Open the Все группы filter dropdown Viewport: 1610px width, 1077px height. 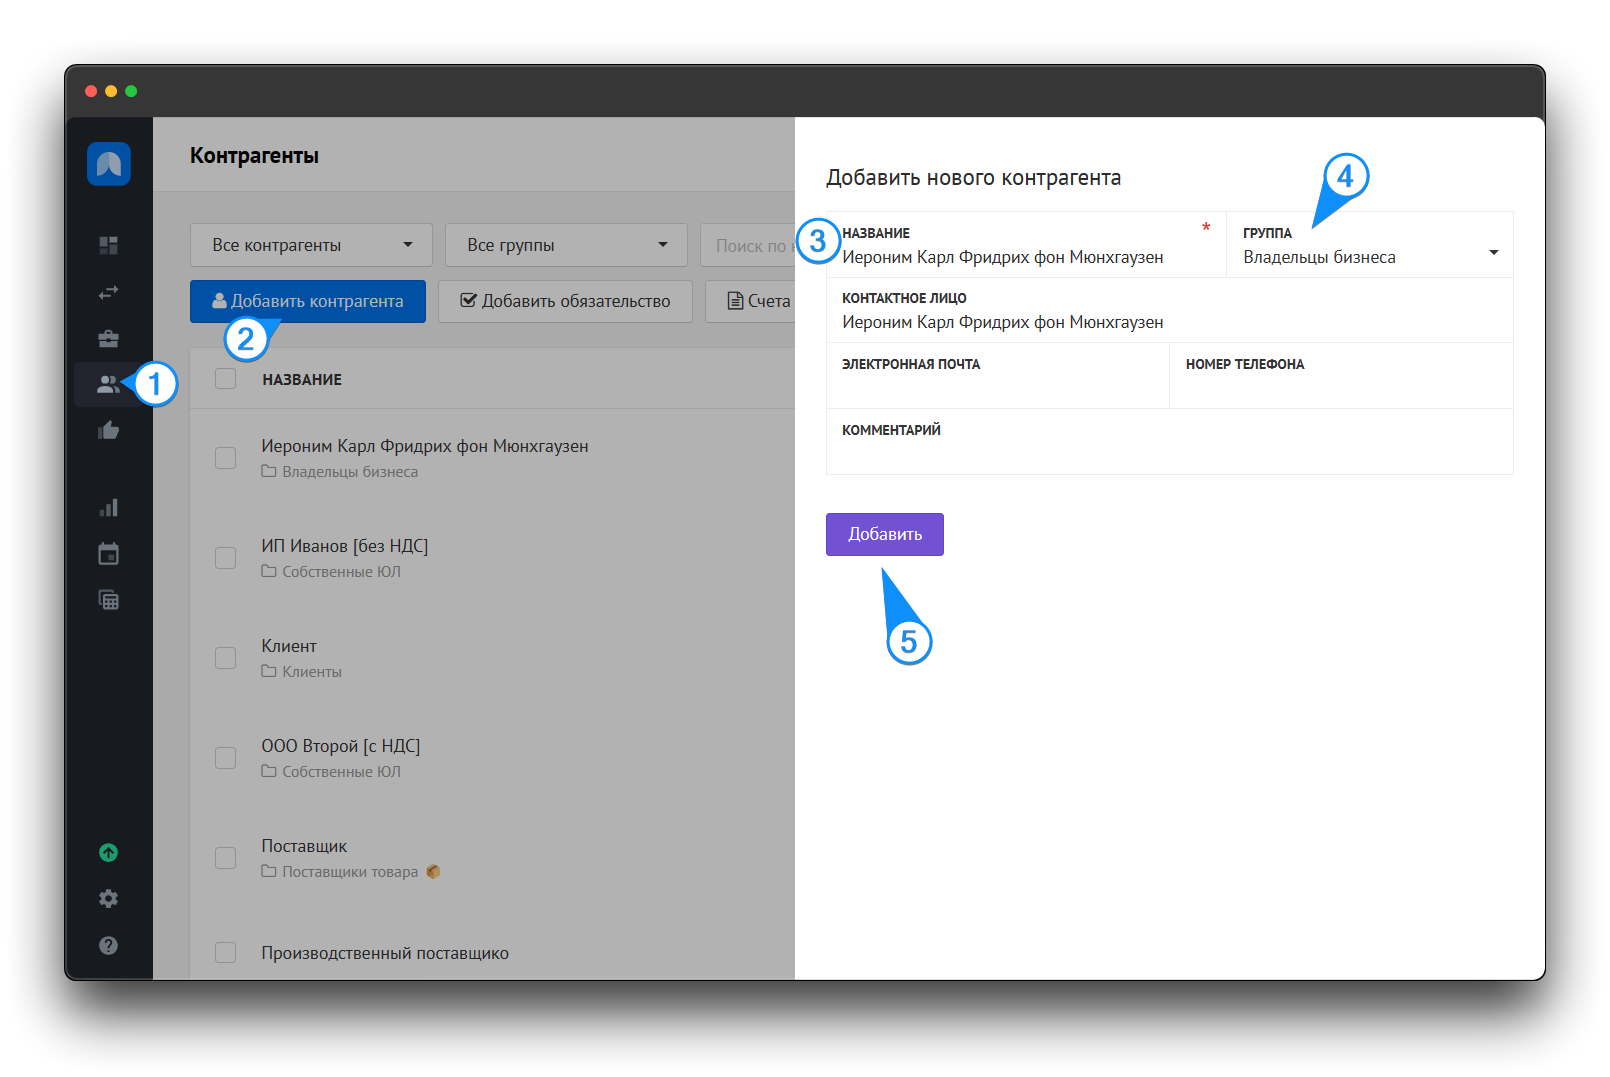tap(566, 245)
